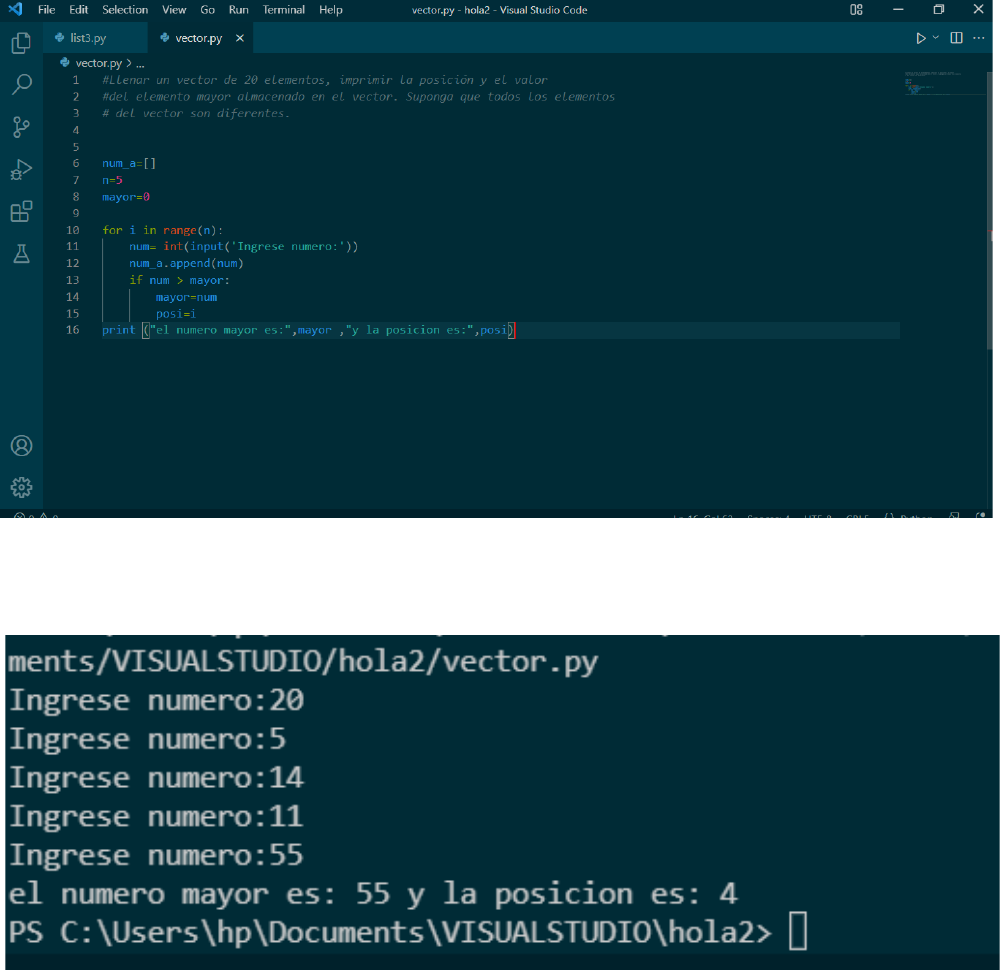Viewport: 1000px width, 970px height.
Task: Open the Terminal menu
Action: (x=284, y=10)
